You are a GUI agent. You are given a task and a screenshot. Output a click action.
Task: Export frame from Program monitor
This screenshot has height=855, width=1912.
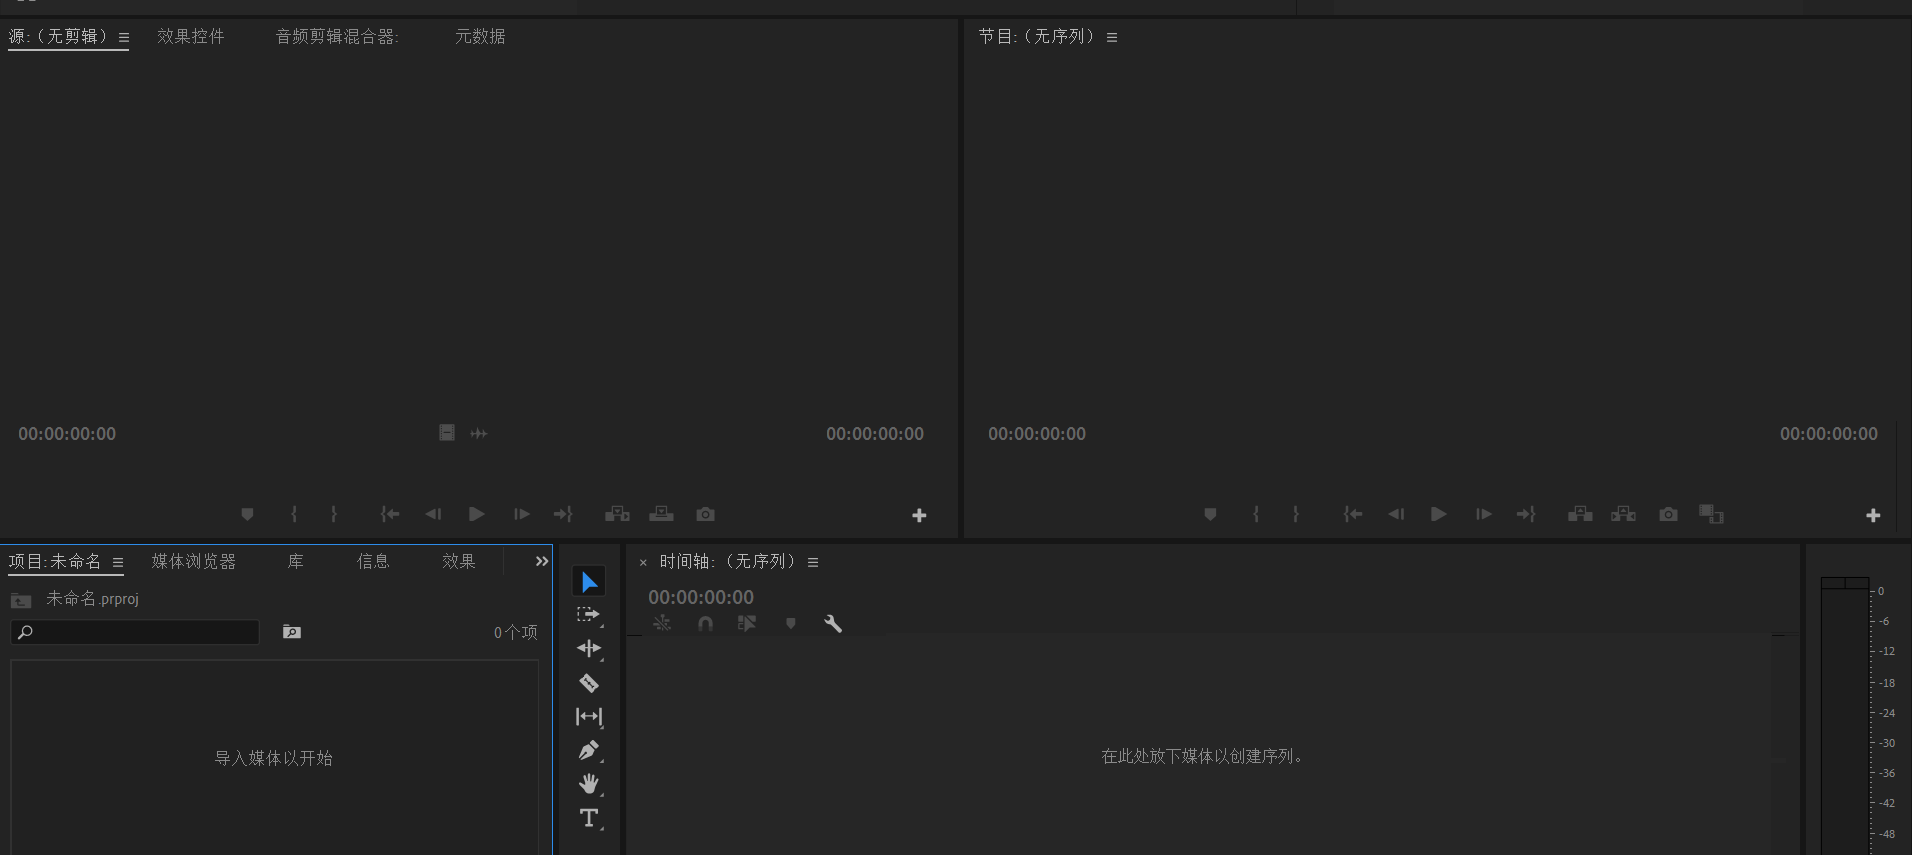[x=1668, y=514]
